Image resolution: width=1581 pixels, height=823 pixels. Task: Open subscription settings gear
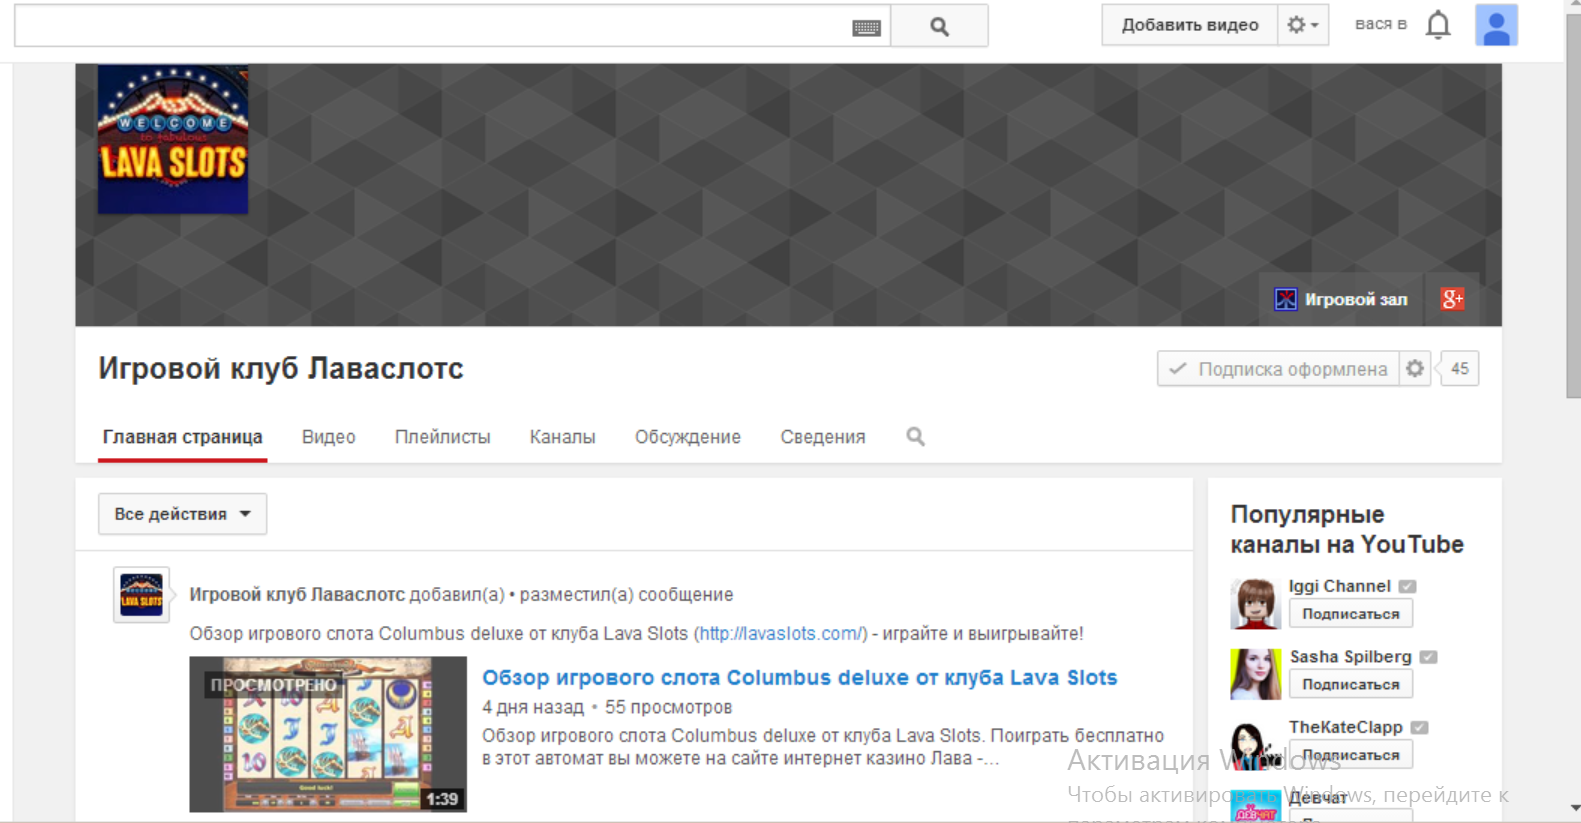1414,369
